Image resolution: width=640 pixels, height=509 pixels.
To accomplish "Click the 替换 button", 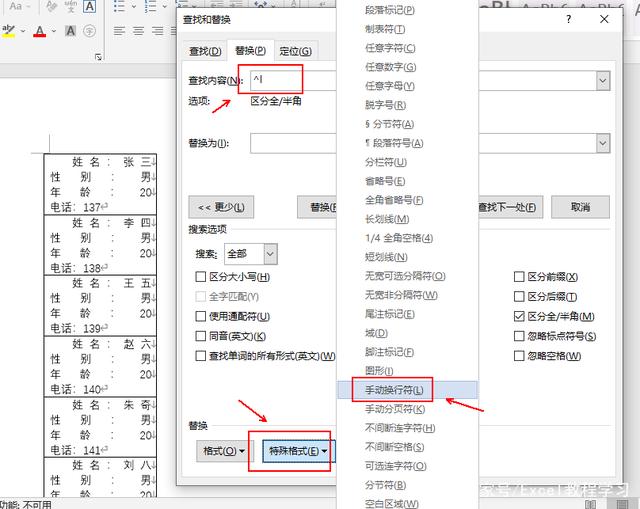I will click(x=317, y=207).
